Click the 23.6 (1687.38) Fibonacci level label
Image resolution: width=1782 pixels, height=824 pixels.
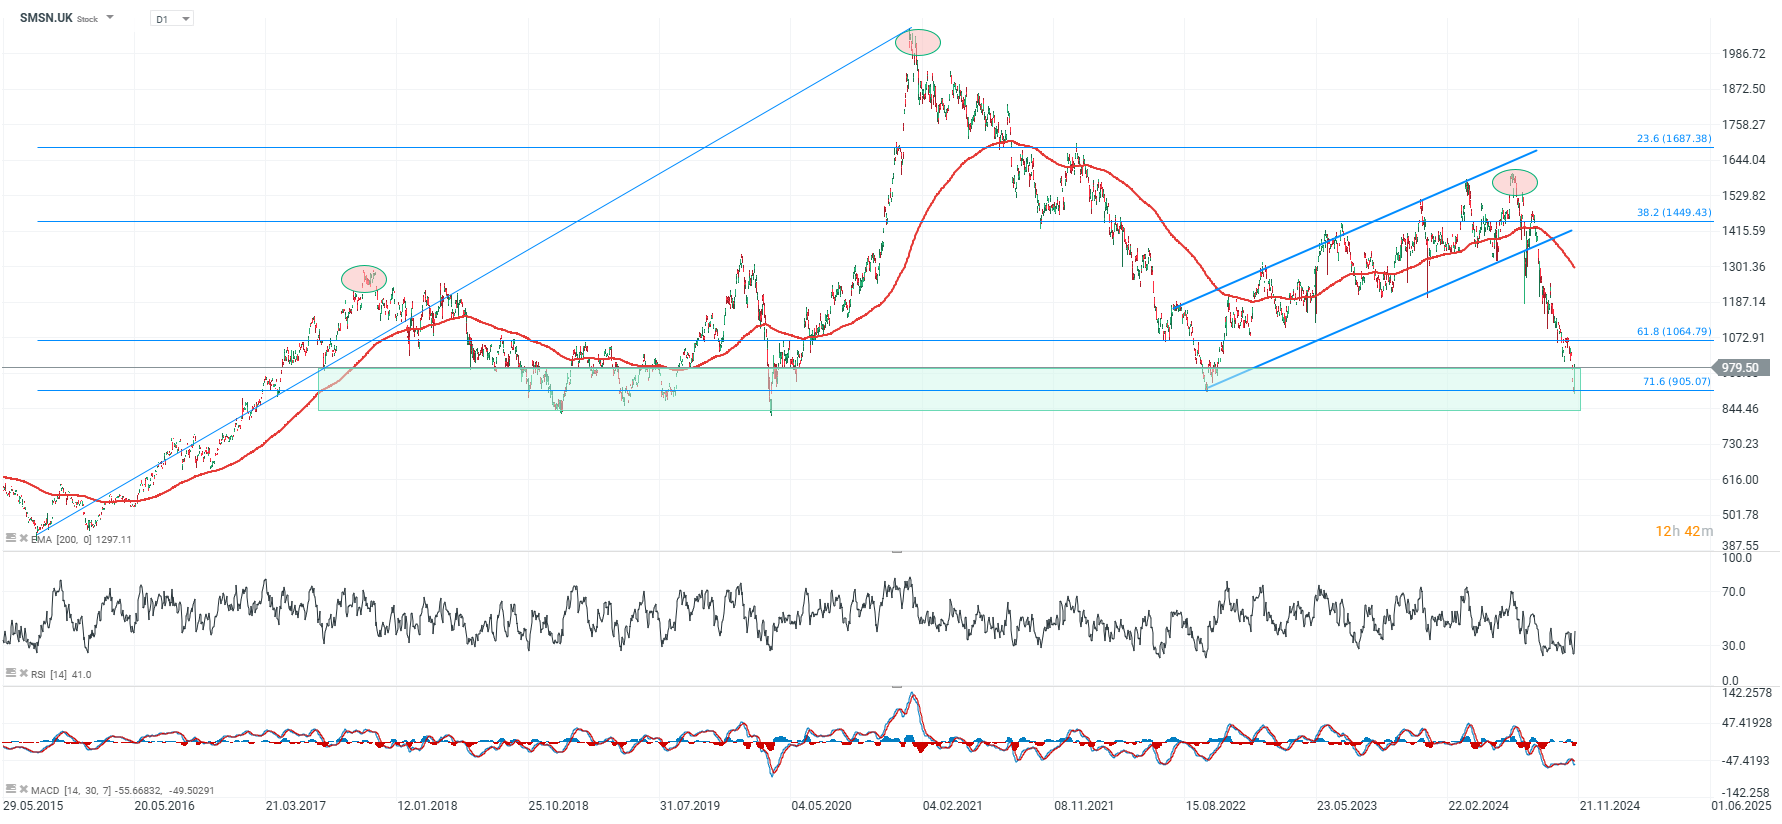[x=1674, y=139]
